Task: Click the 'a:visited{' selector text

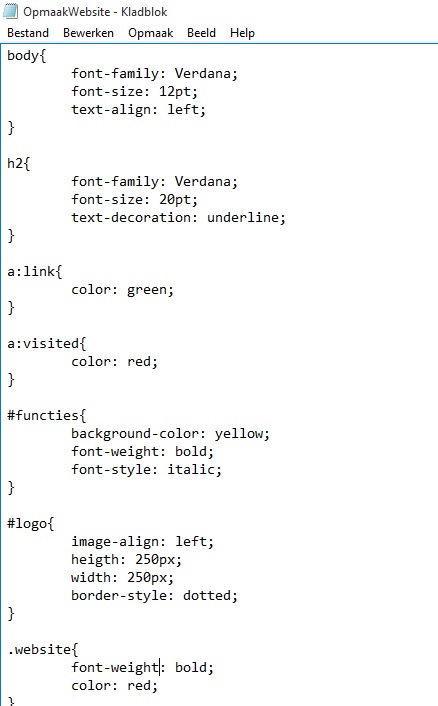Action: pyautogui.click(x=46, y=344)
